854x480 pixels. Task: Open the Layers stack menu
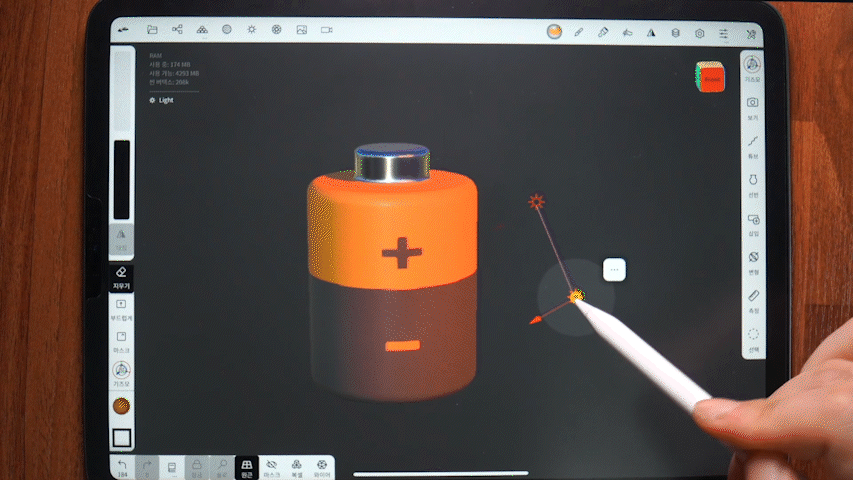point(675,32)
